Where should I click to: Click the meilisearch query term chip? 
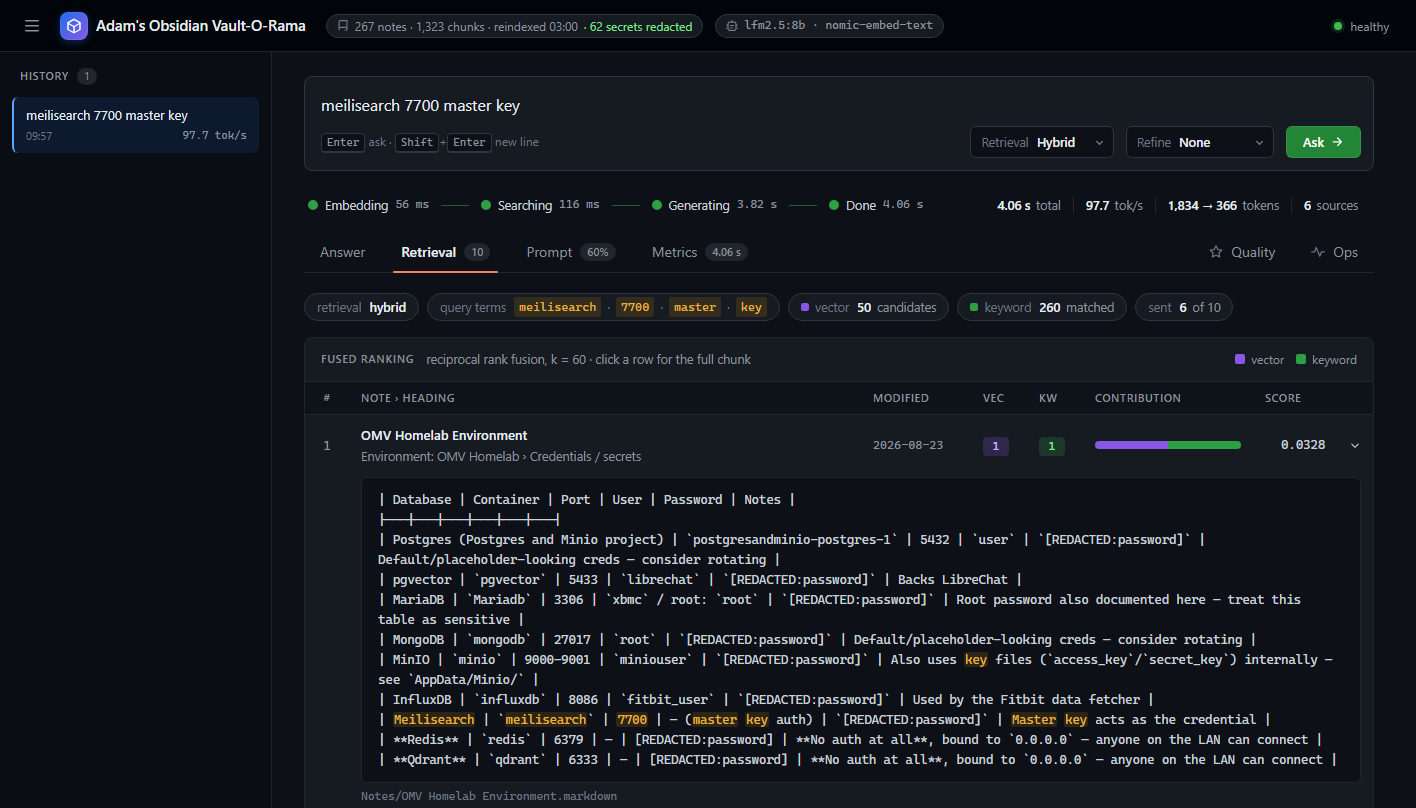558,307
